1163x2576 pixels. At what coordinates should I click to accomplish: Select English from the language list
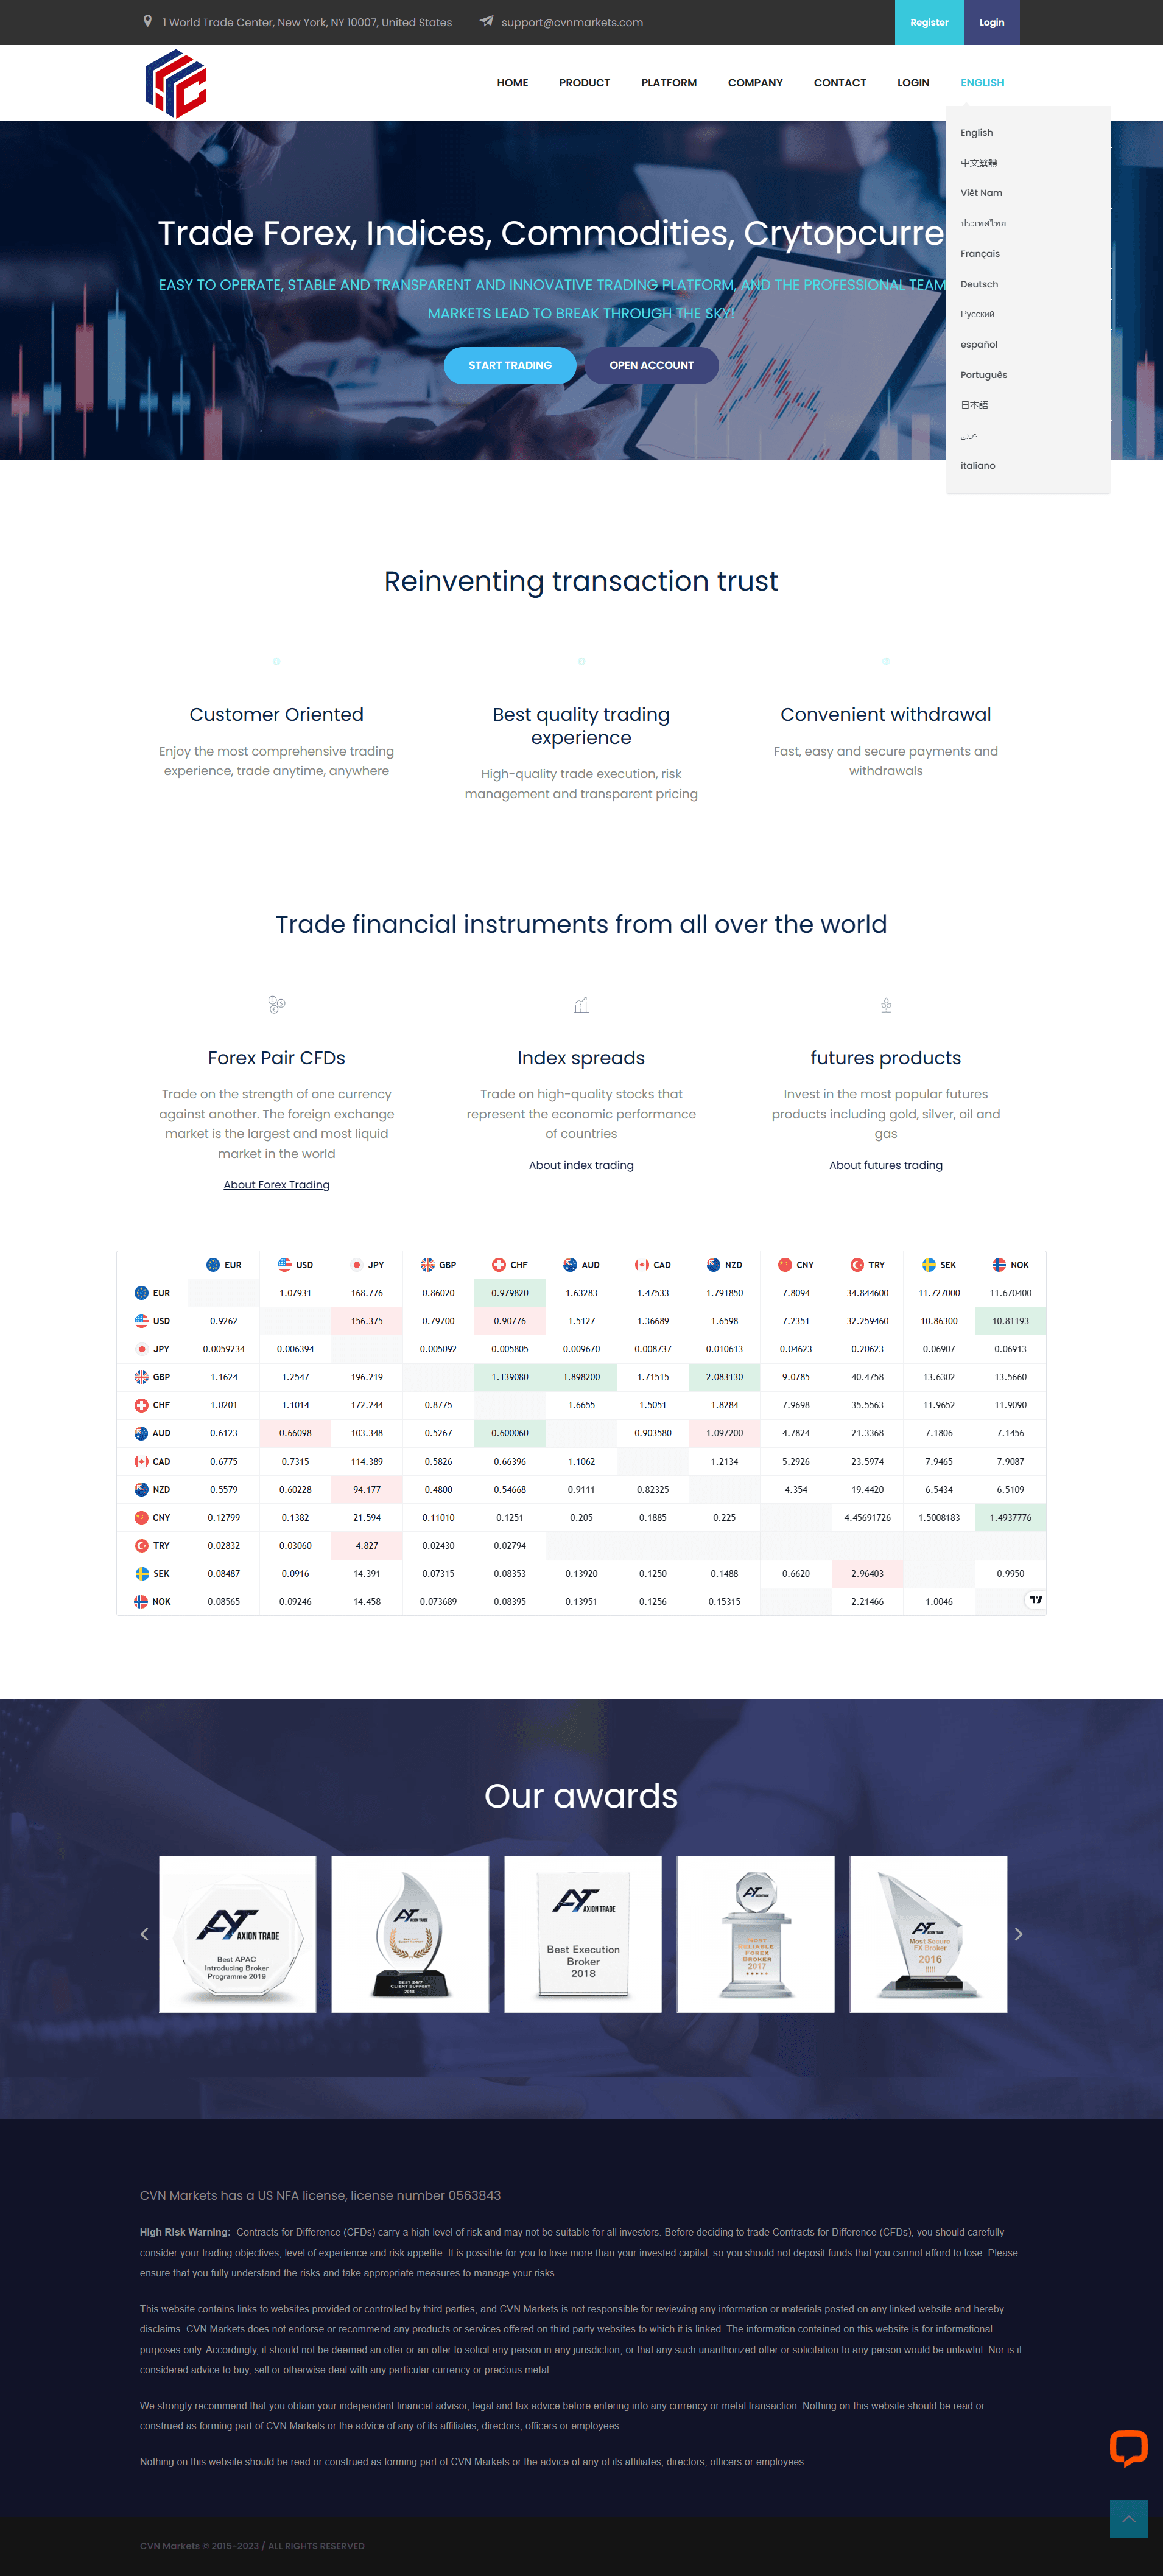click(x=976, y=132)
